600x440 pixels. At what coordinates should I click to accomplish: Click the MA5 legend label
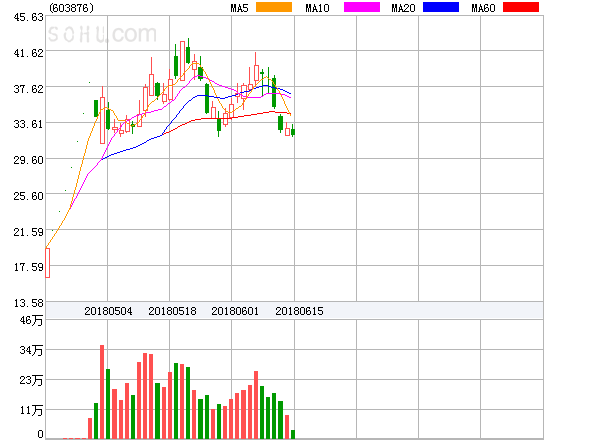(x=239, y=8)
